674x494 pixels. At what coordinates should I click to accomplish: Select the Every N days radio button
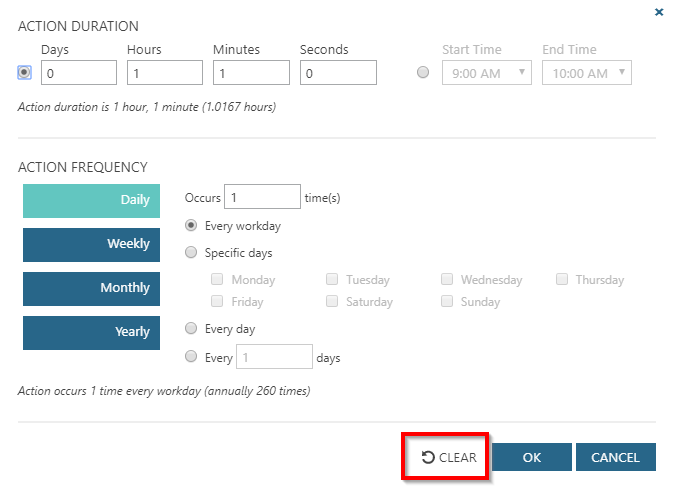coord(191,356)
